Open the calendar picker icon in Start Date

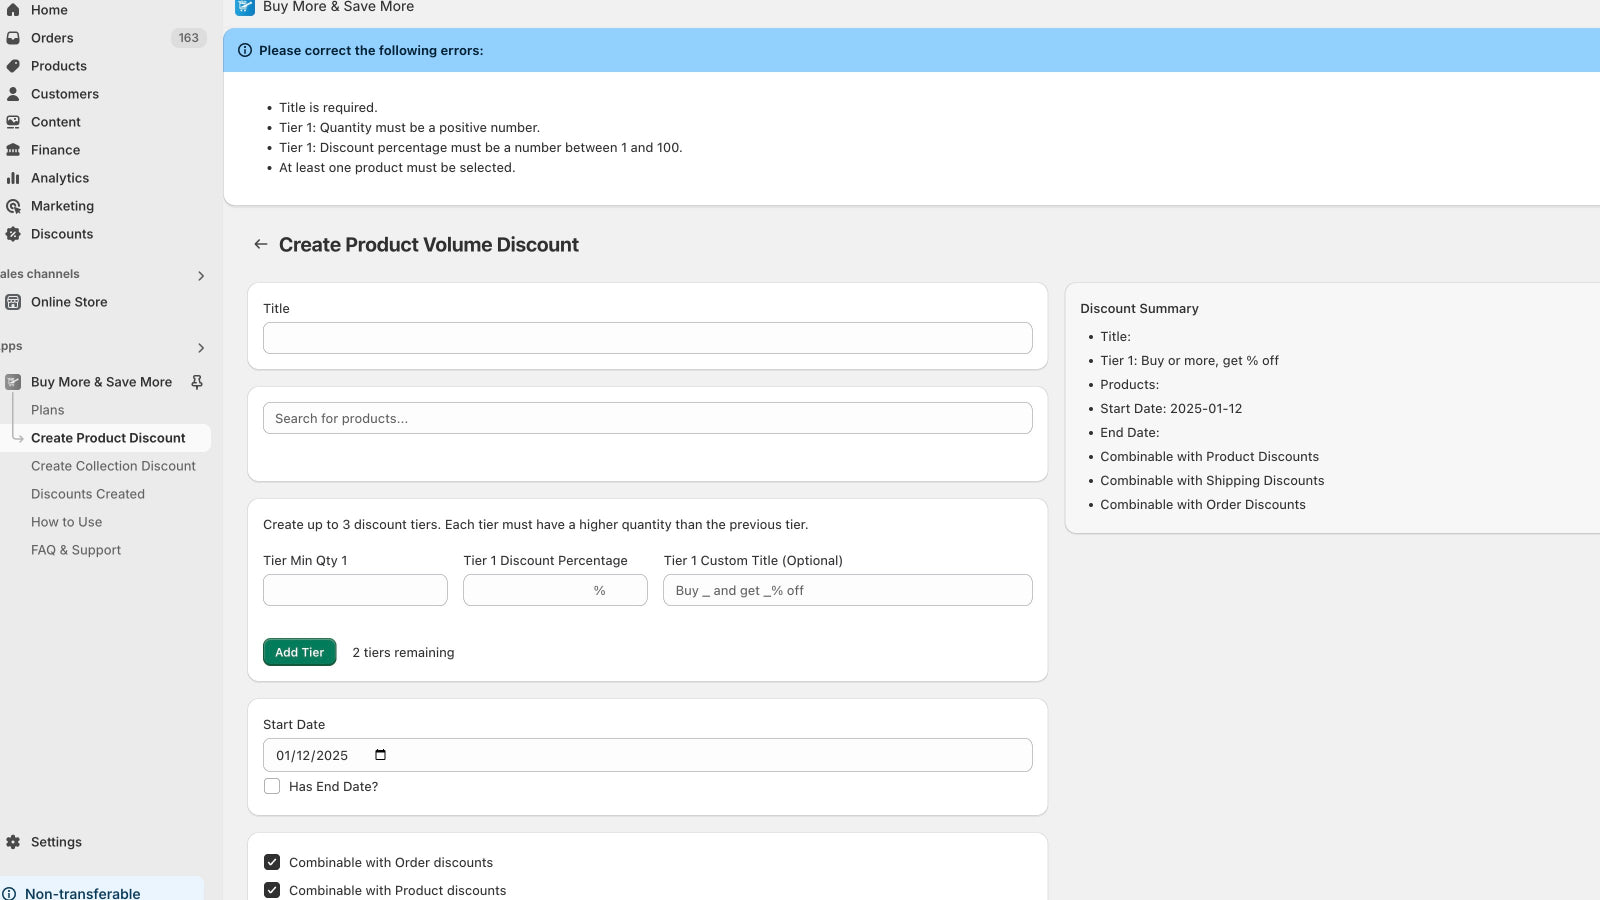[x=380, y=755]
